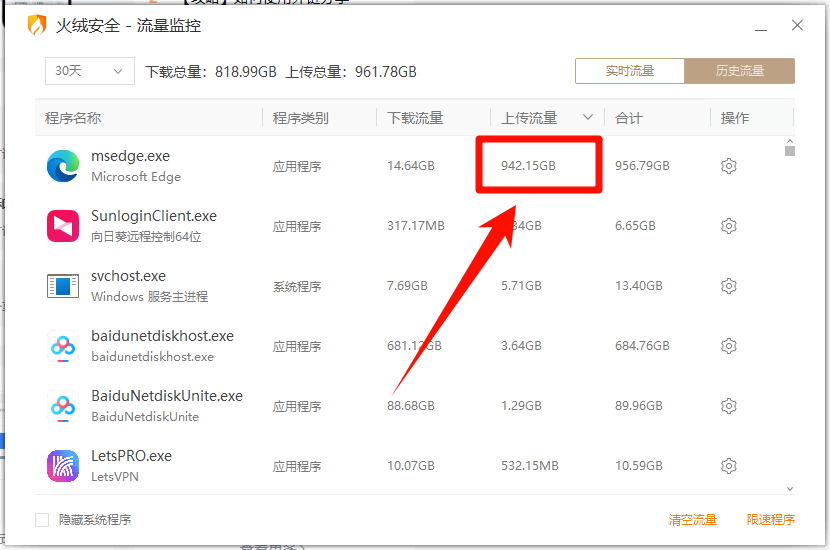Click the 10.59GB total value
Screen dimensions: 830x550
(638, 466)
